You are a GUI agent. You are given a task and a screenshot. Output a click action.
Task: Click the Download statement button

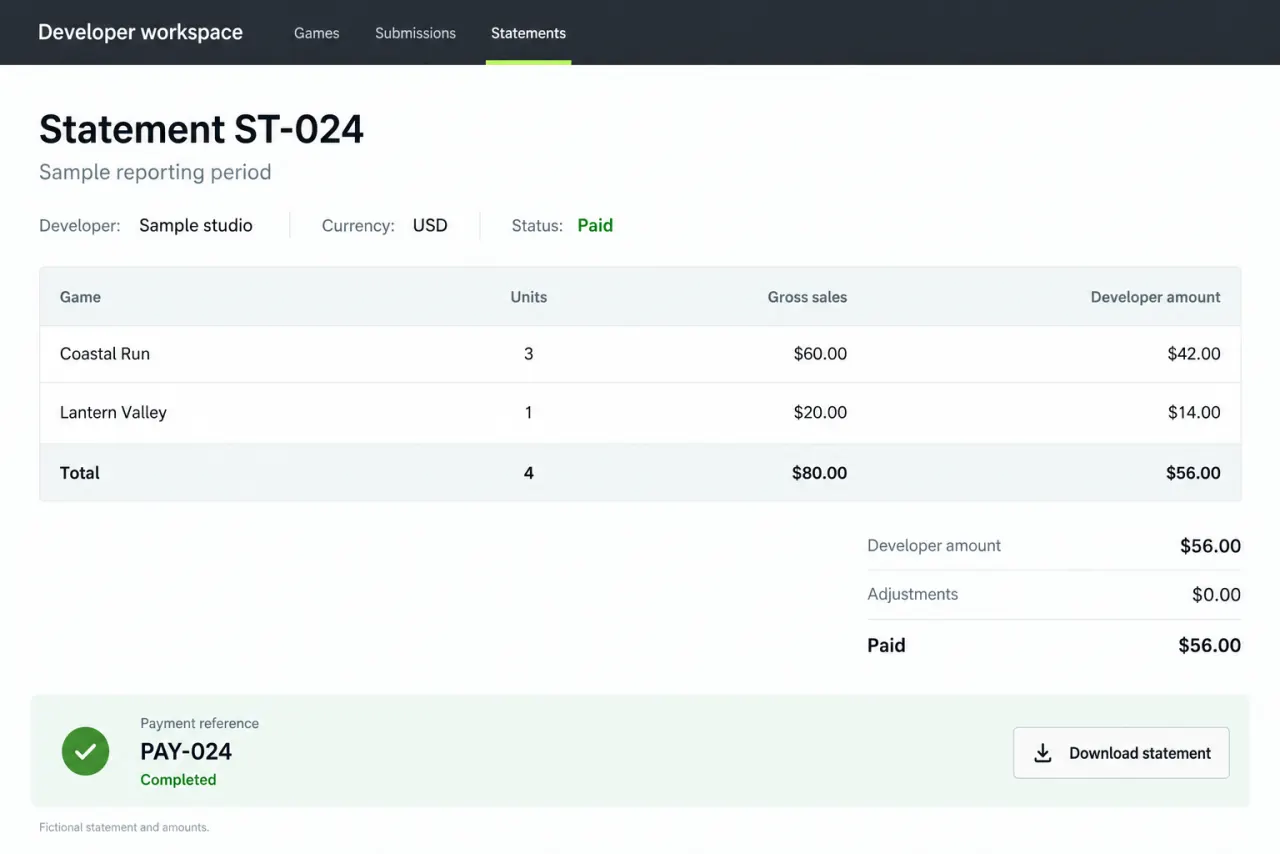pyautogui.click(x=1121, y=753)
